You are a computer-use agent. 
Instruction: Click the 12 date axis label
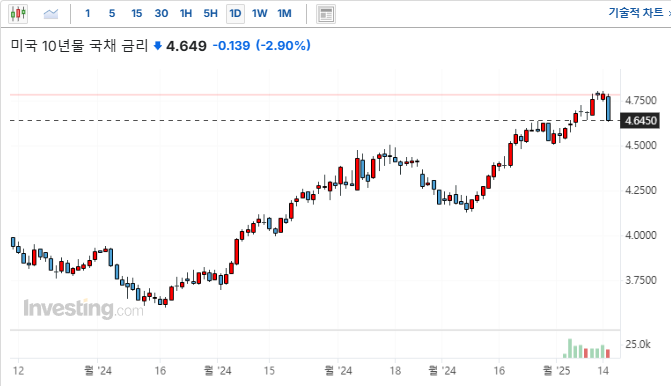coord(18,370)
